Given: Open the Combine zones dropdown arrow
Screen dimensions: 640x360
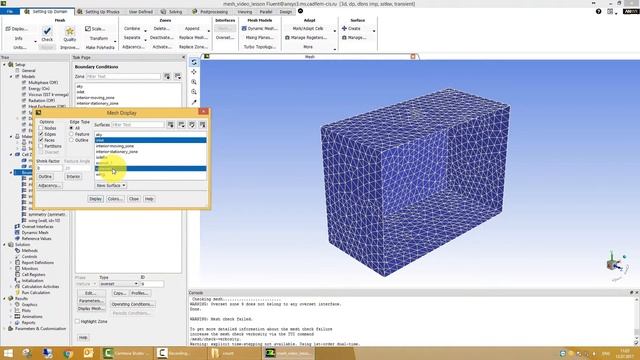Looking at the screenshot, I should tap(145, 31).
